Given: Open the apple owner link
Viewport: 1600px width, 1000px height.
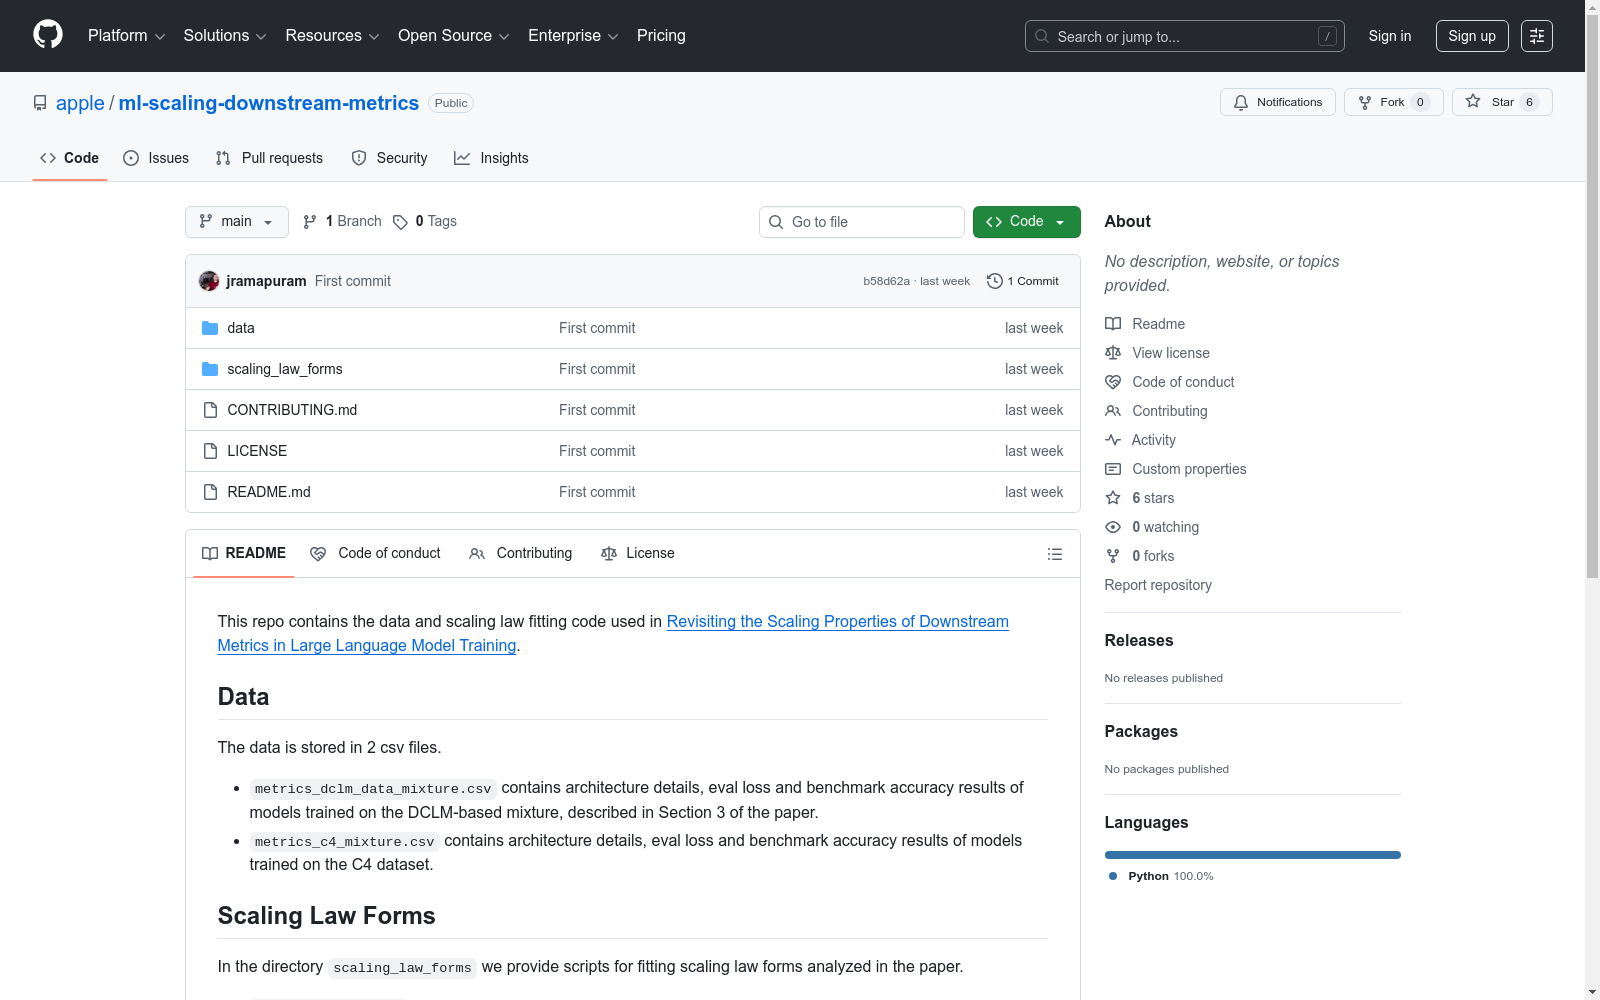Looking at the screenshot, I should click(x=80, y=103).
